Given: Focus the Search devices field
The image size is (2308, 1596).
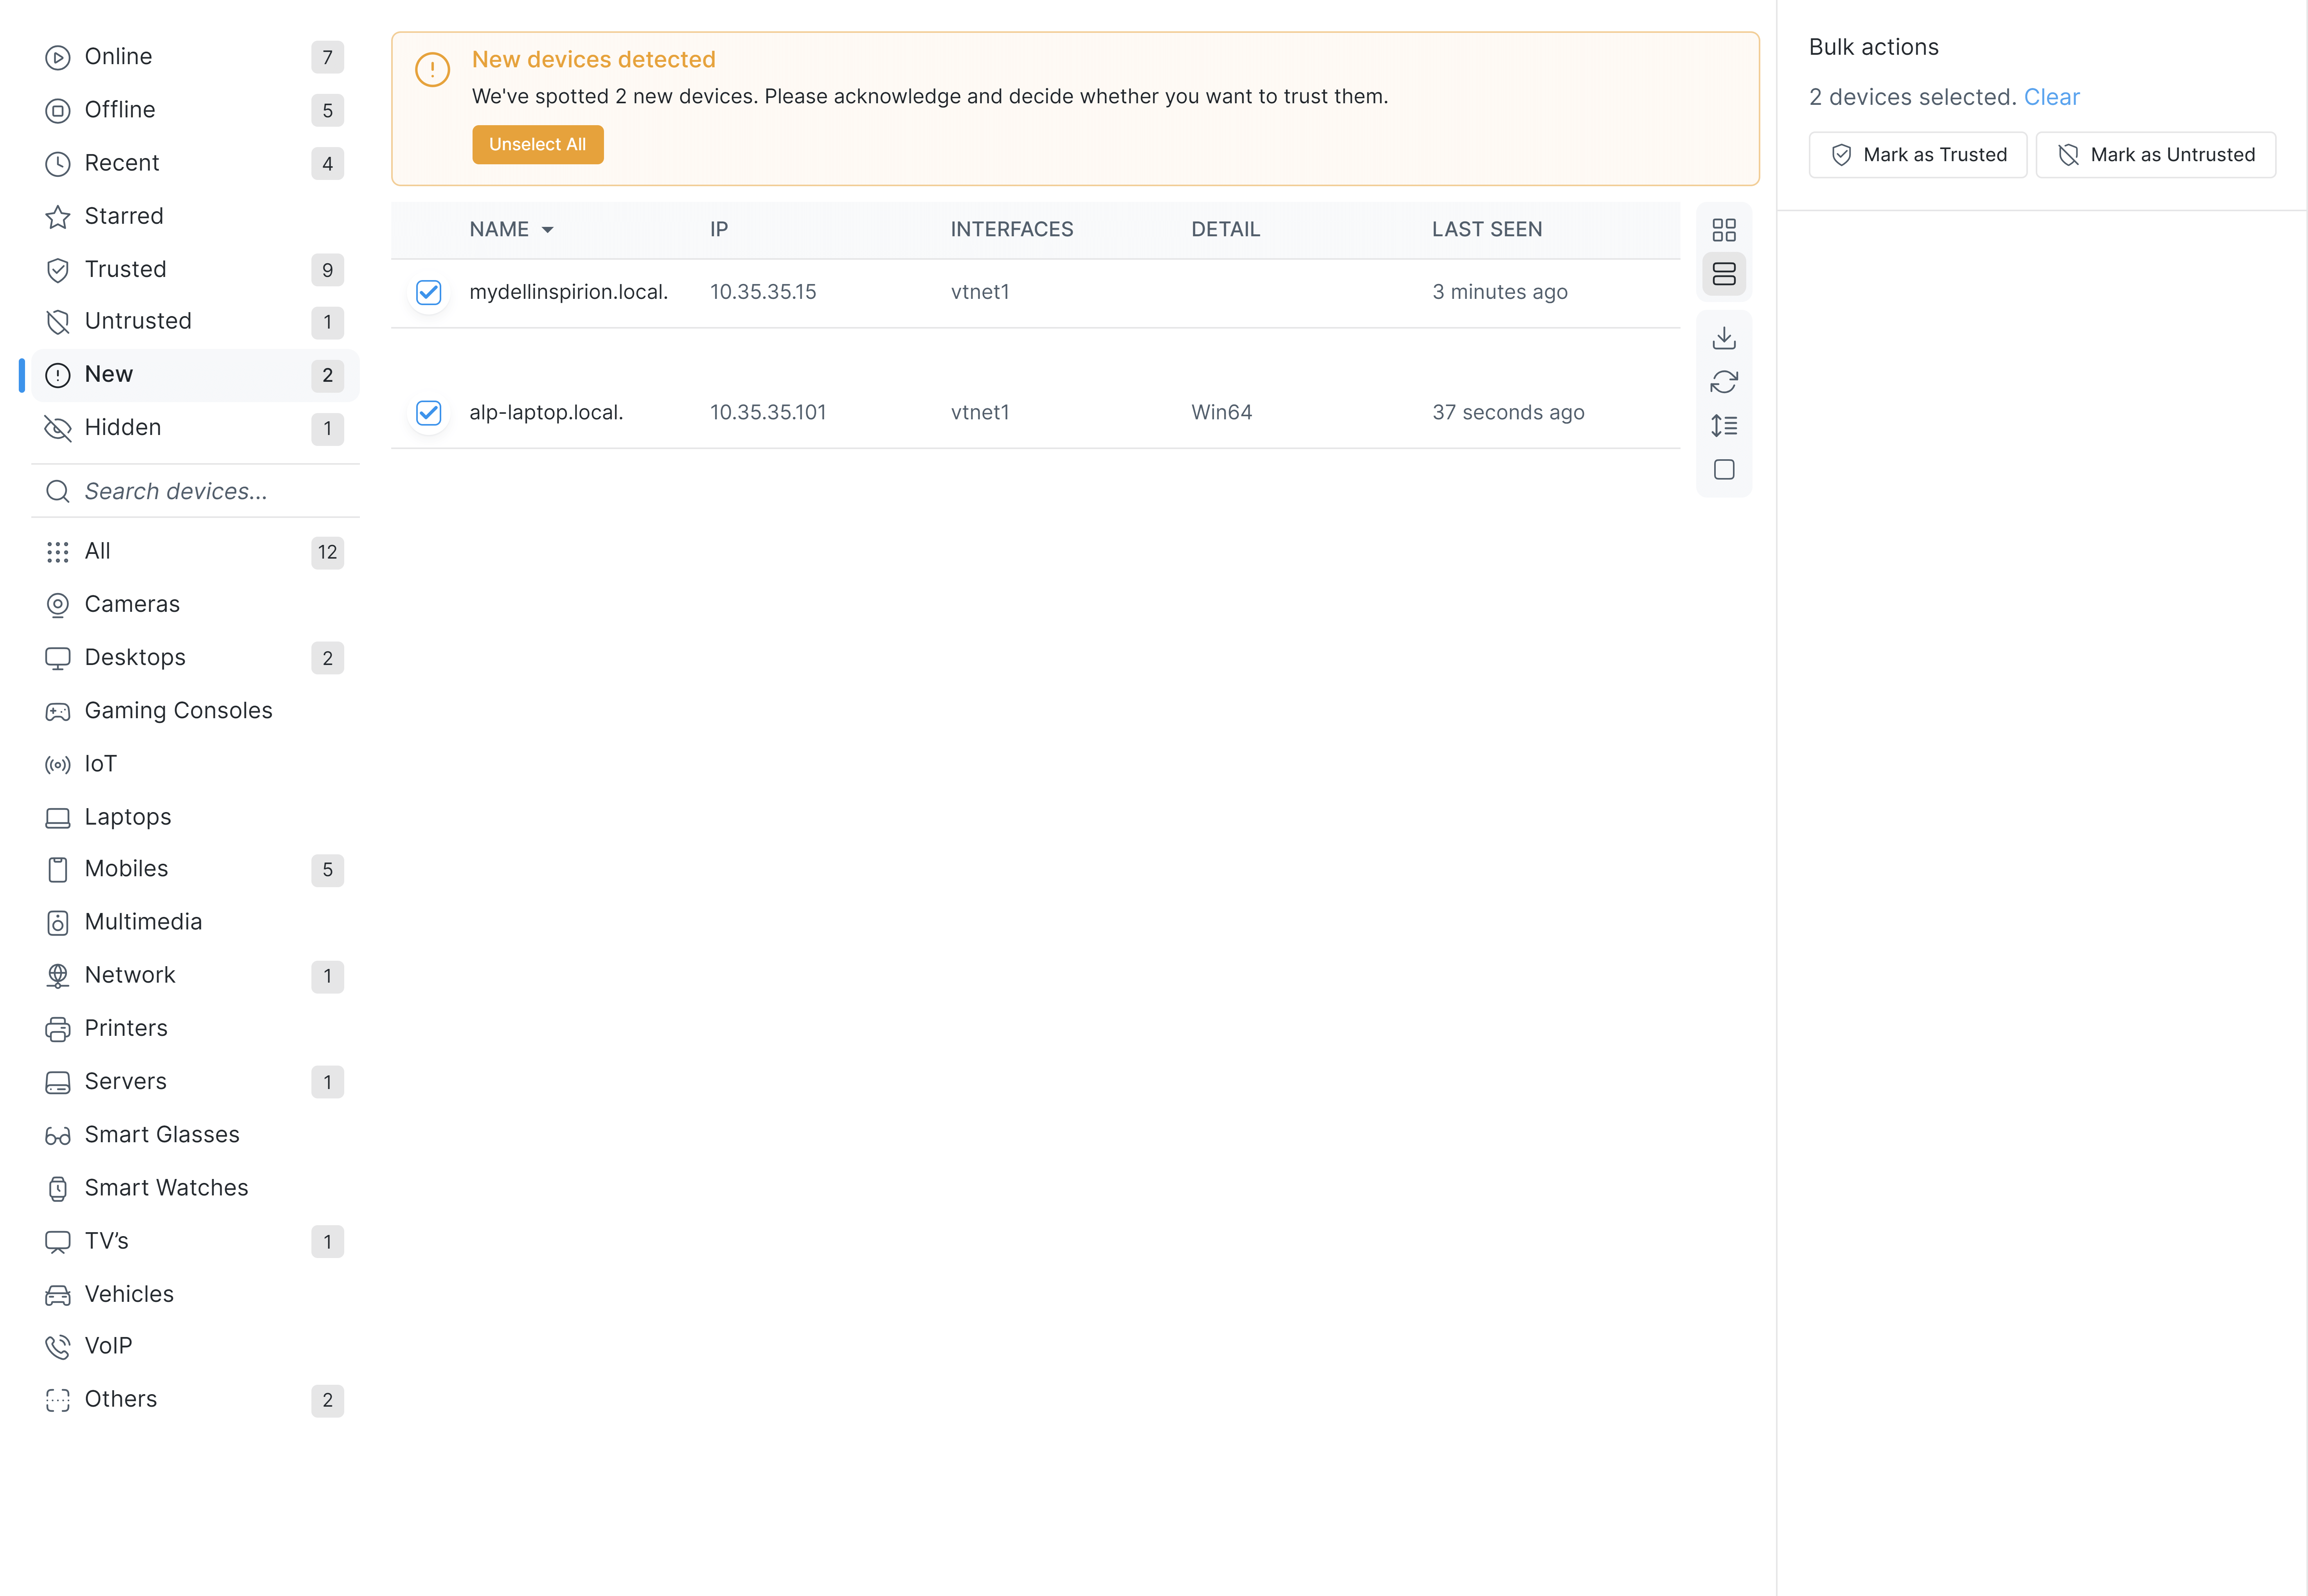Looking at the screenshot, I should pos(196,491).
